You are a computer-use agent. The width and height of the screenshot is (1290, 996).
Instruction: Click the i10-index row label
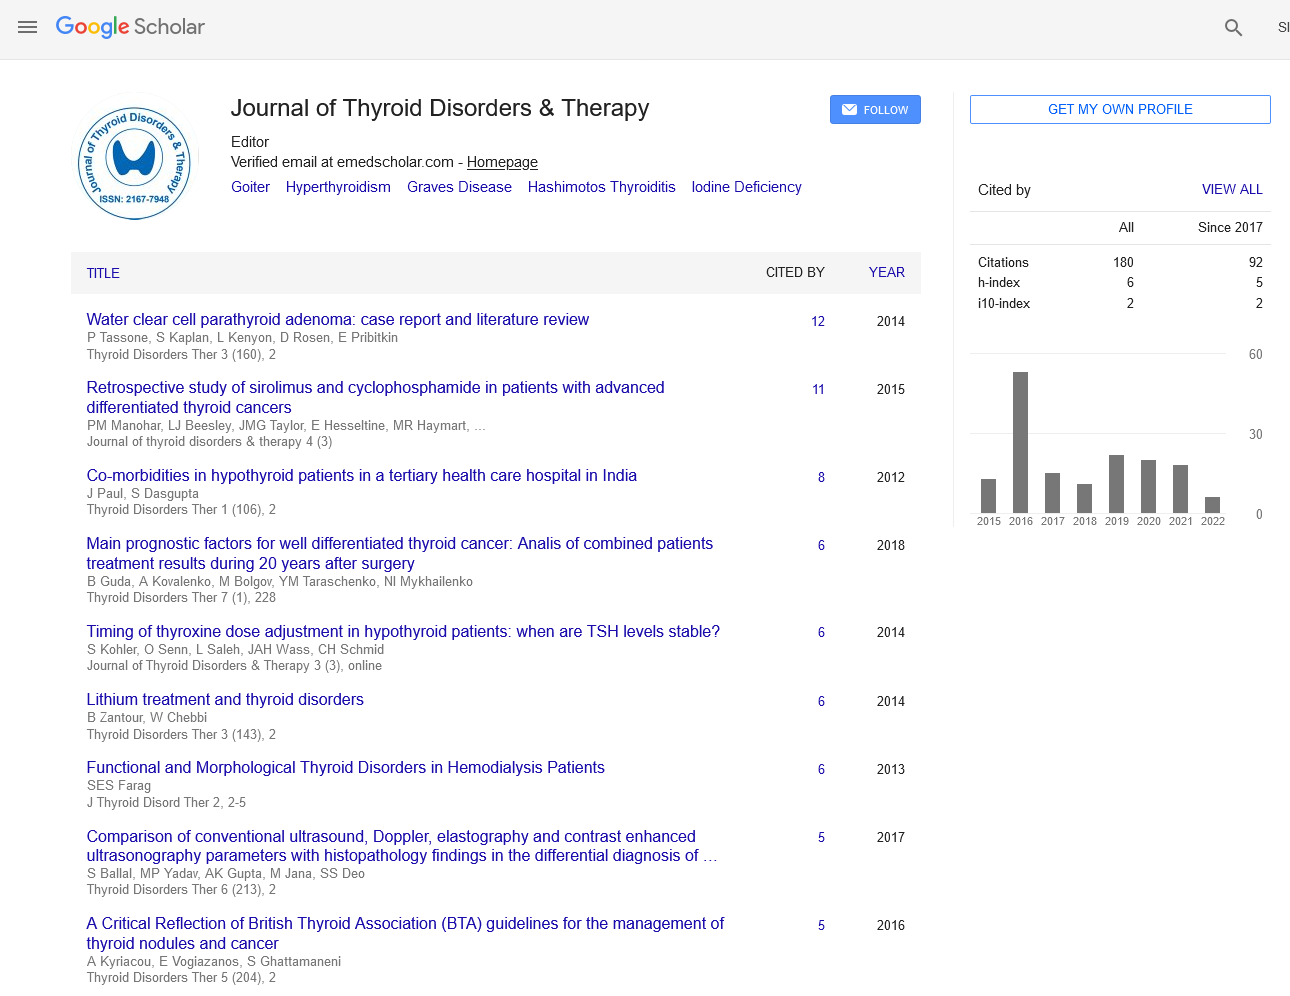[x=1004, y=303]
